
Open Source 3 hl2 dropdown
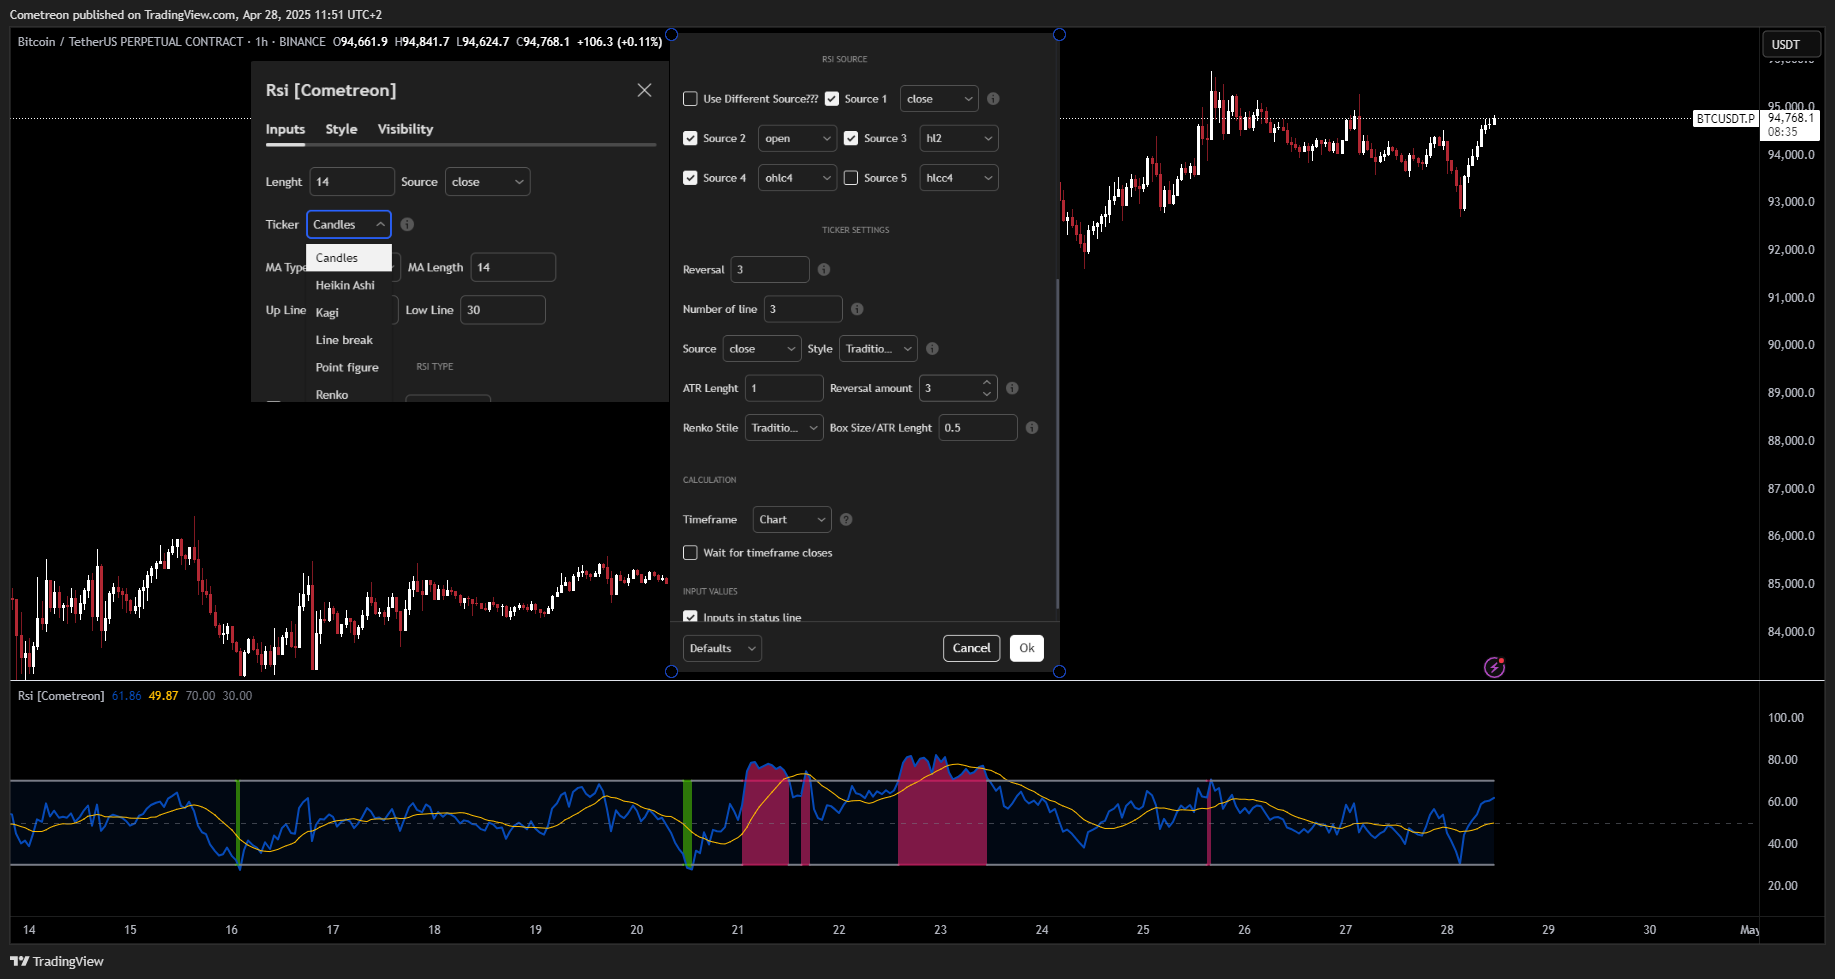pyautogui.click(x=959, y=138)
